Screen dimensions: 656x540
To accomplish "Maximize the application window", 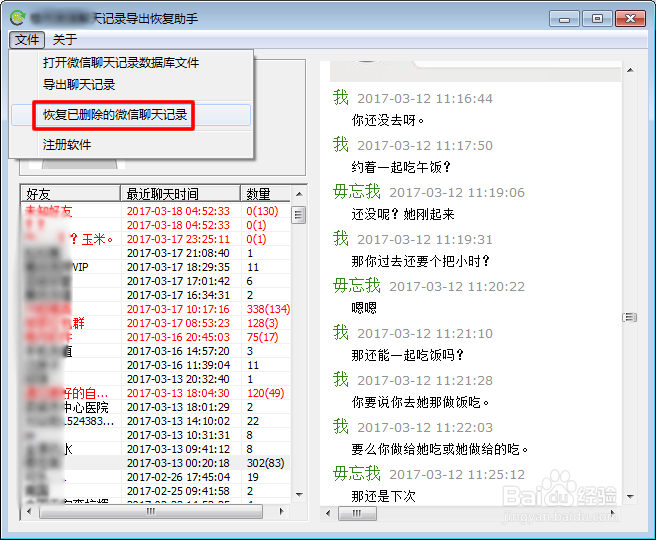I will tap(597, 19).
